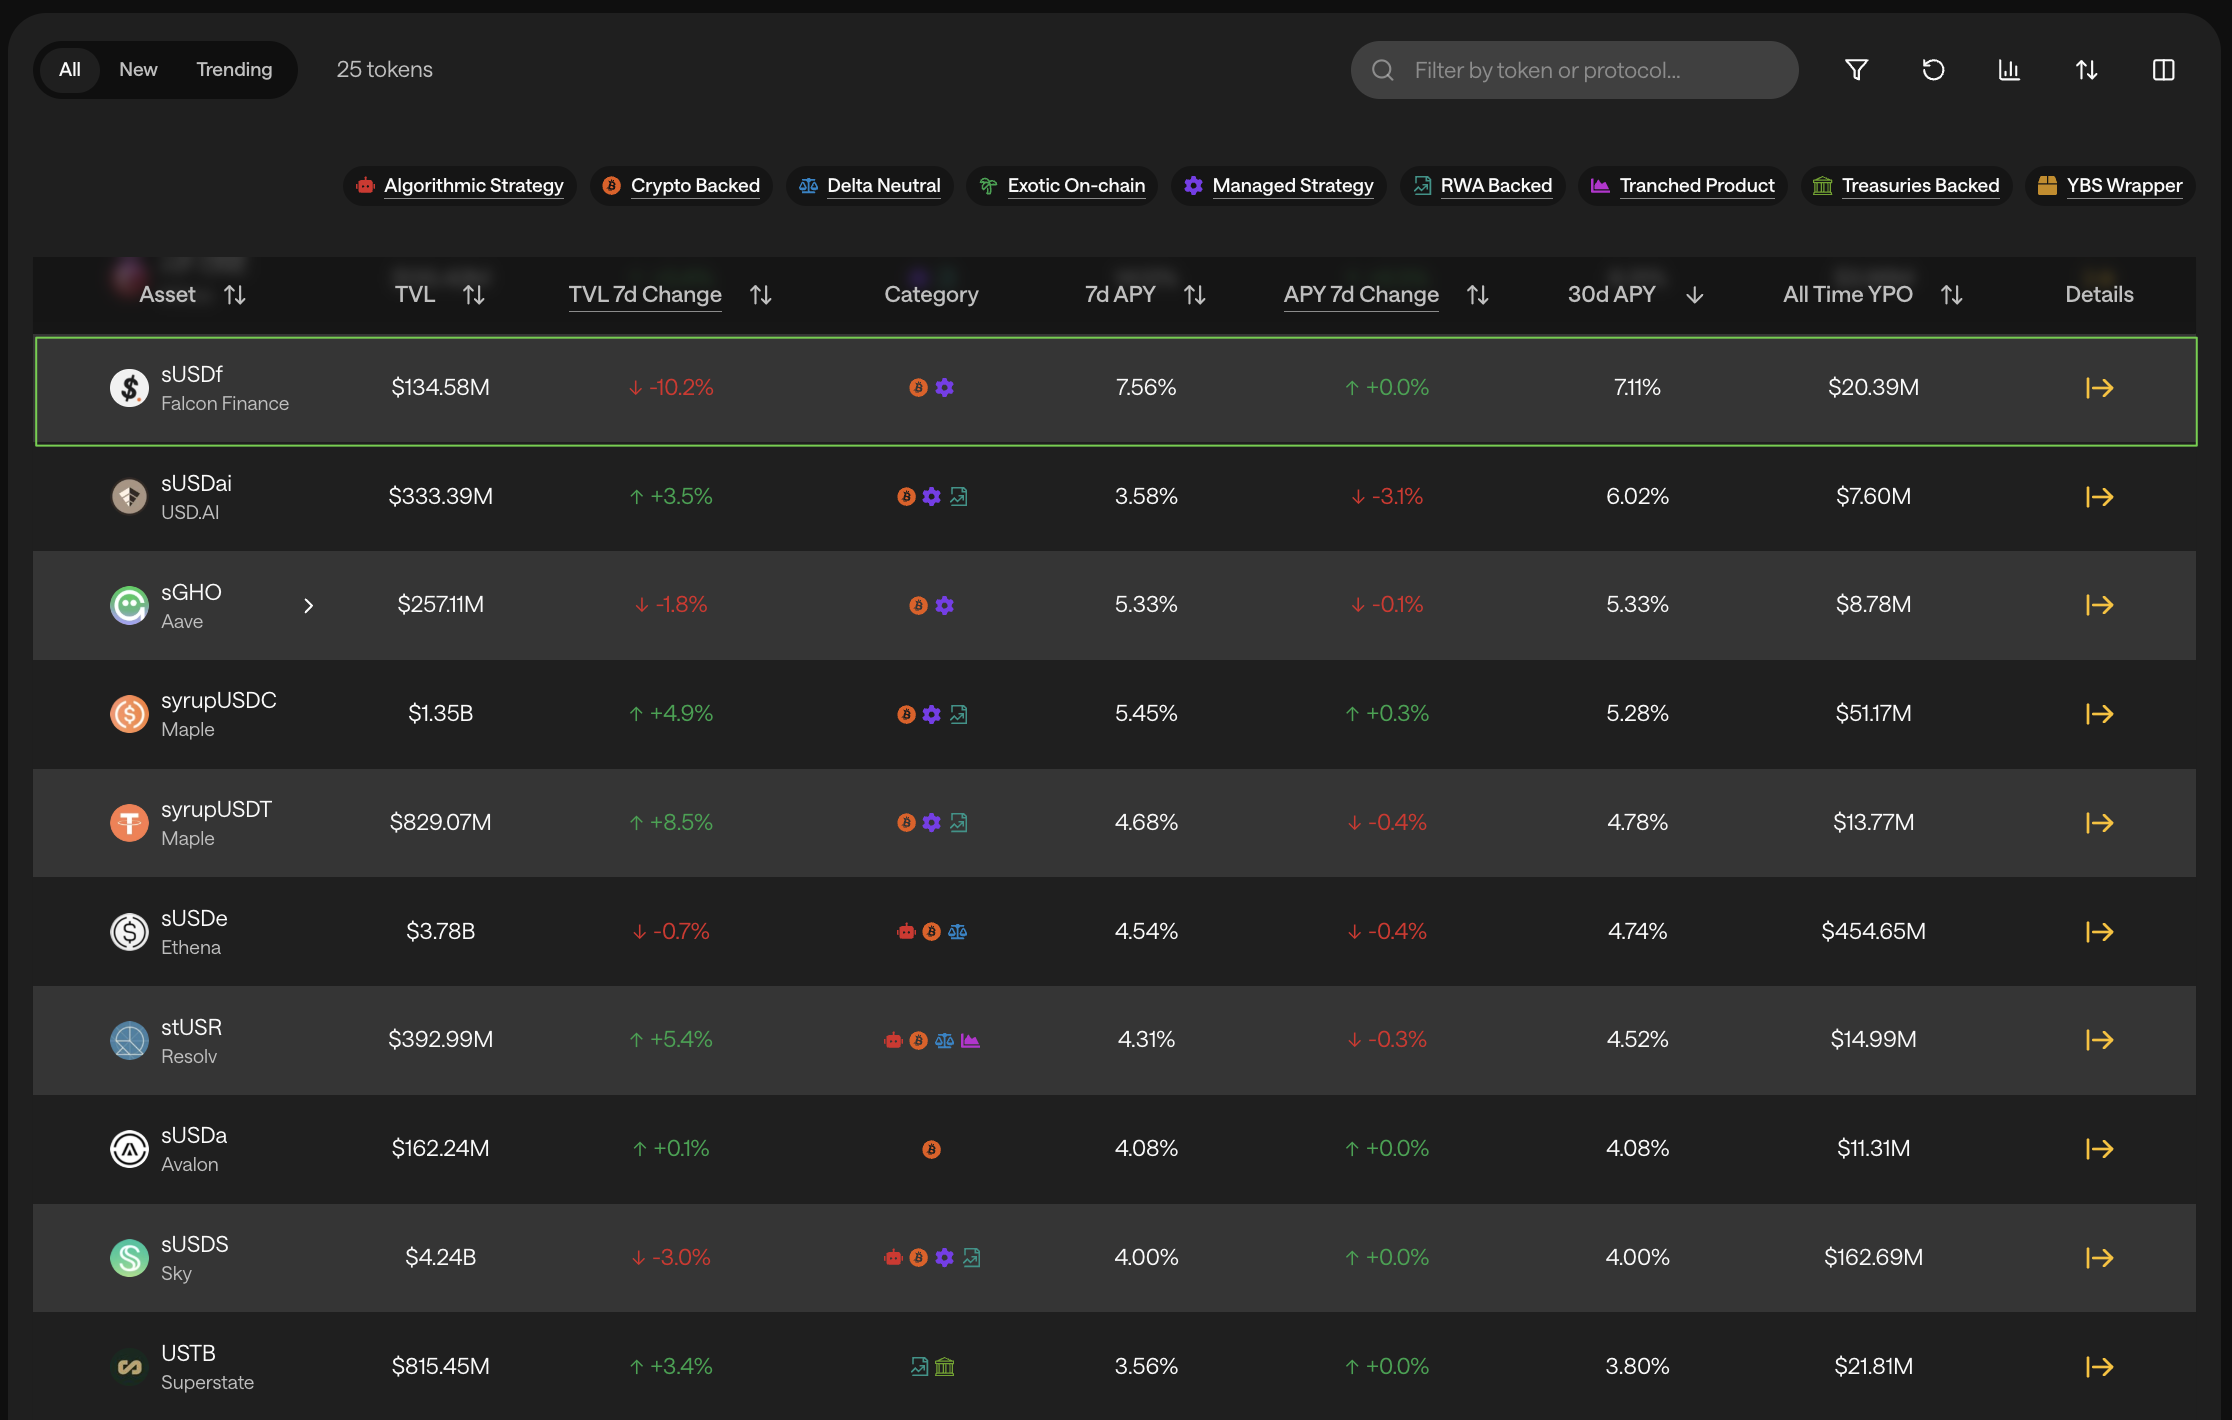Toggle the Crypto Backed category filter
2232x1420 pixels.
pos(682,186)
